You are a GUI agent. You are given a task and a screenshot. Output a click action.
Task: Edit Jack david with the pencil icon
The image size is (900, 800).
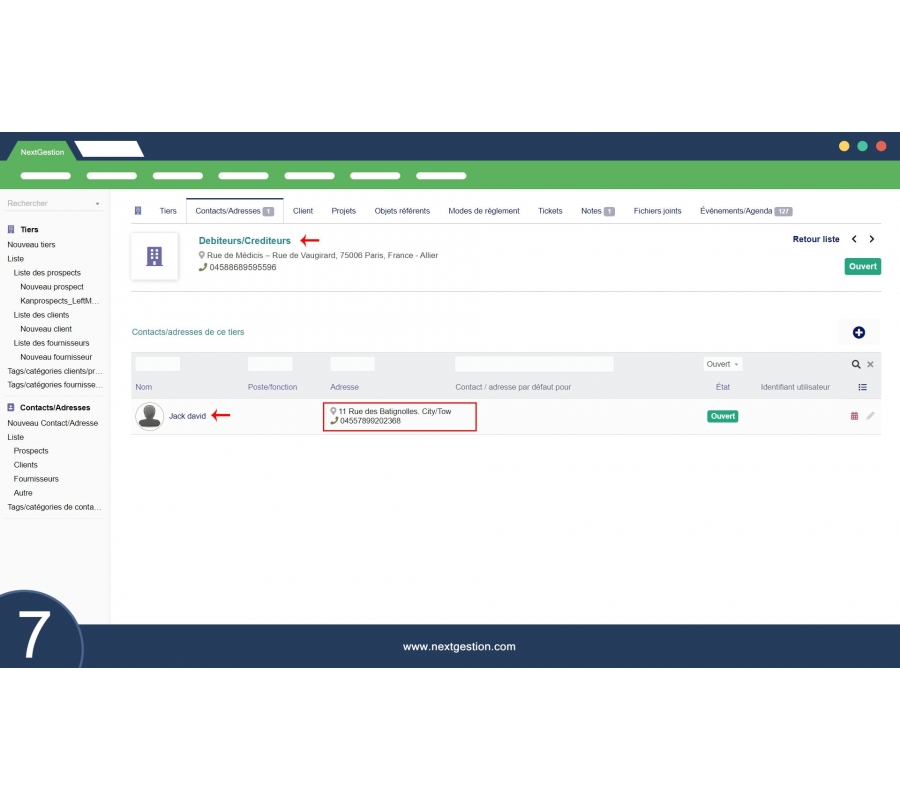point(870,416)
